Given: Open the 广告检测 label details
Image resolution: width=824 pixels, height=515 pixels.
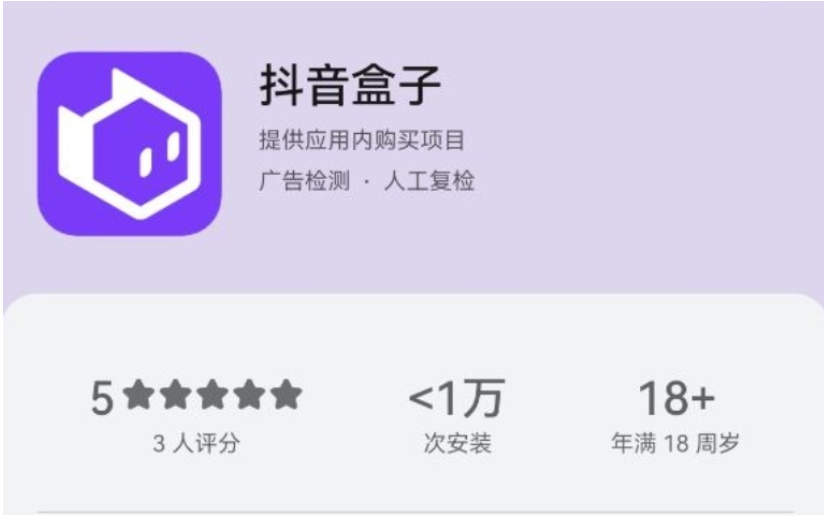Looking at the screenshot, I should click(x=304, y=181).
